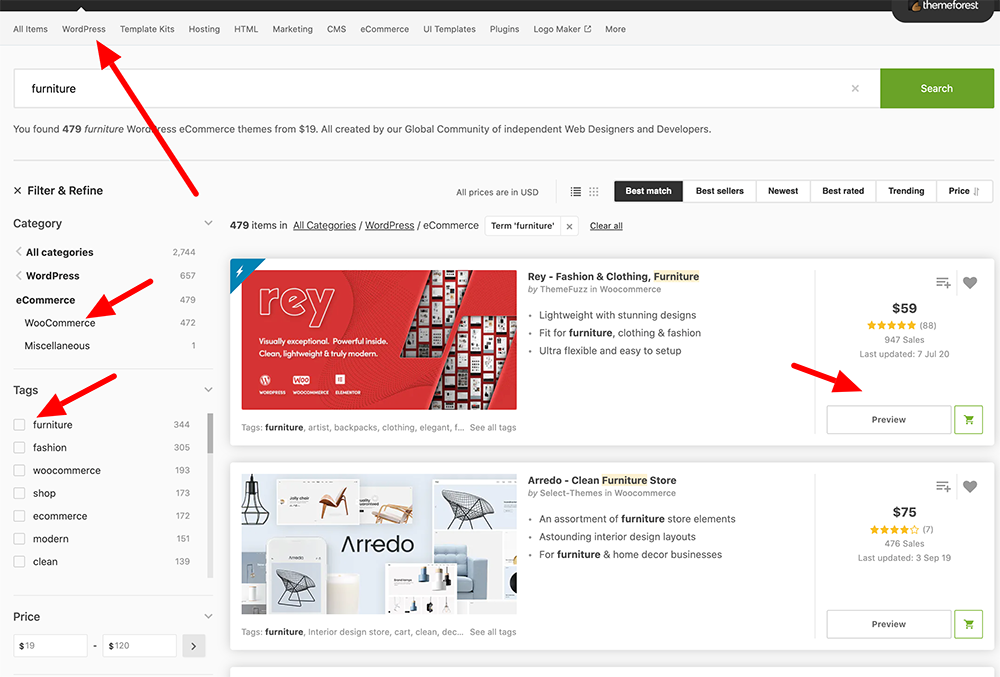
Task: Add Arredo theme to cart
Action: pos(969,624)
